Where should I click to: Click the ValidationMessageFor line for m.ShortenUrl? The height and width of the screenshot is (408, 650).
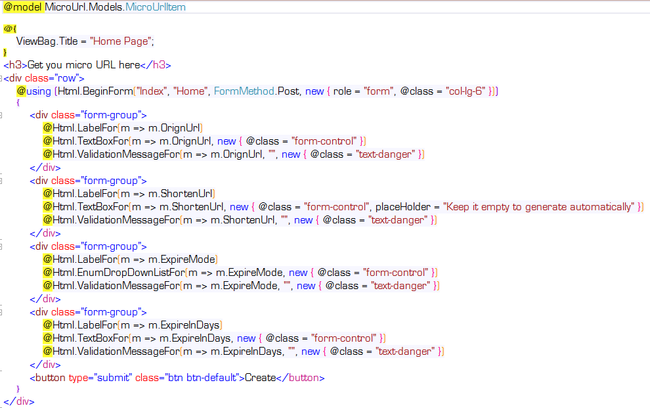pyautogui.click(x=240, y=220)
